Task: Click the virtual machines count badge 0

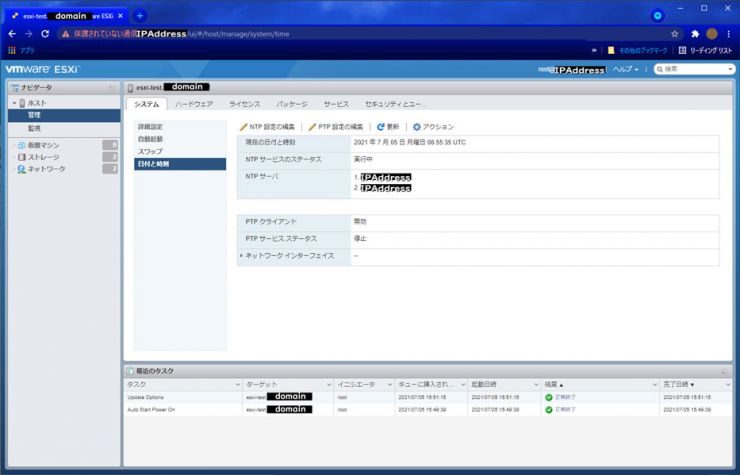Action: pos(110,145)
